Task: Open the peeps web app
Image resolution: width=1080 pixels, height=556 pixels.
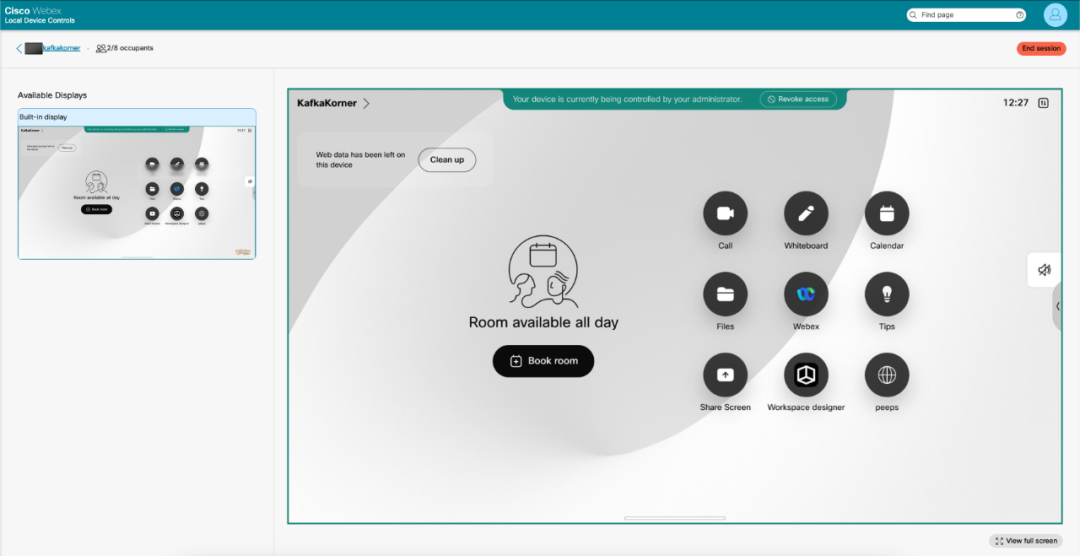Action: click(886, 375)
